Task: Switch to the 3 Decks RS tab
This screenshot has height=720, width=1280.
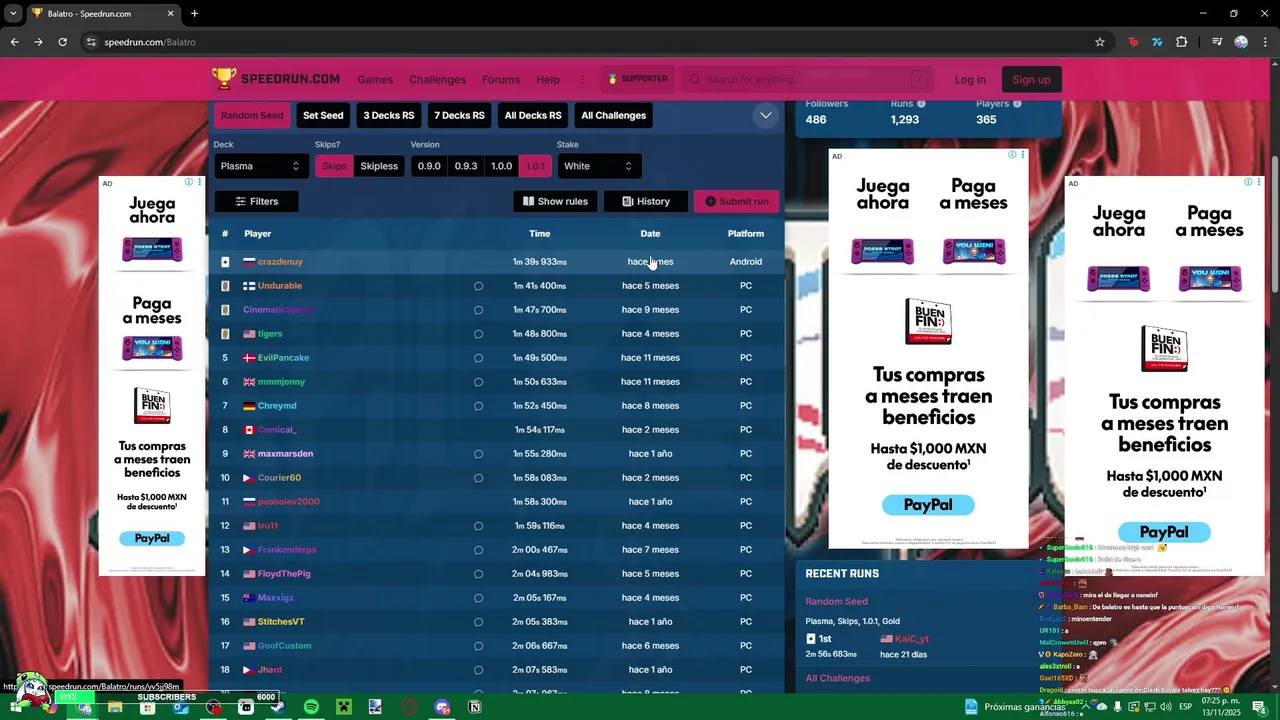Action: pyautogui.click(x=389, y=115)
